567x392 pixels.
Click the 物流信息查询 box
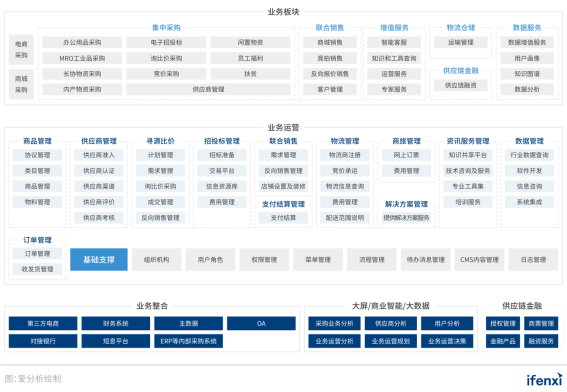pos(345,186)
